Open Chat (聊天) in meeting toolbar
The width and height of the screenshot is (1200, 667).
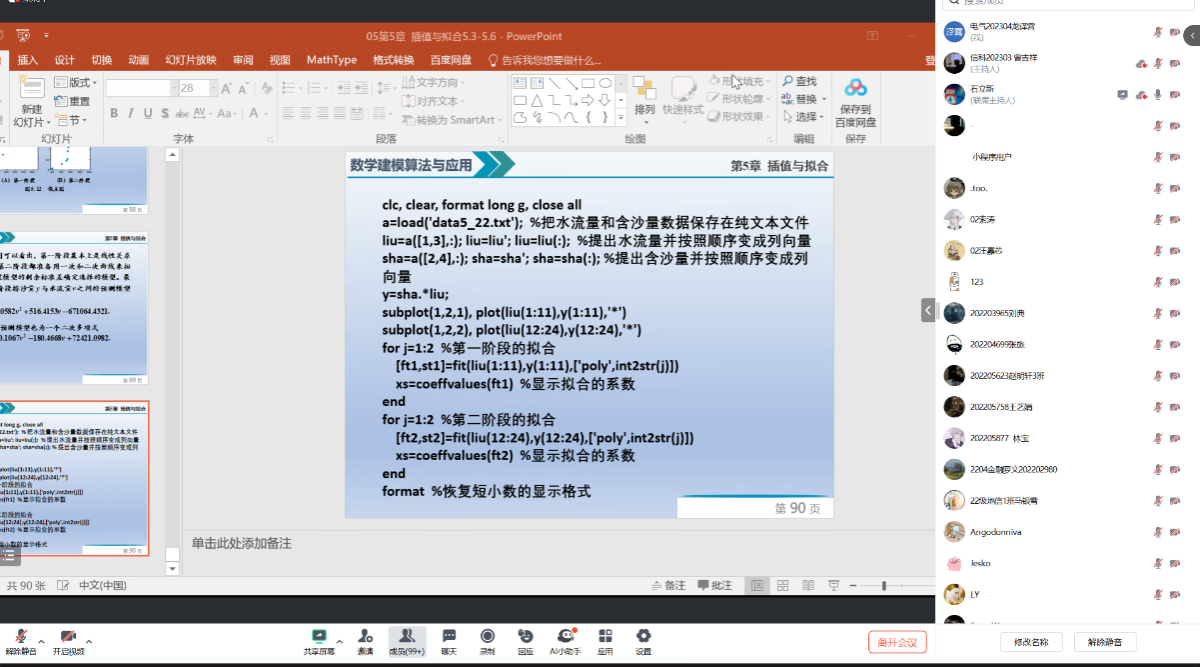pos(449,641)
